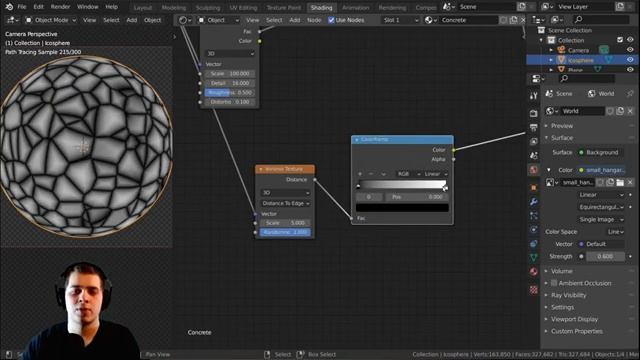Open the Particles properties tab icon
This screenshot has height=360, width=640.
tap(533, 216)
